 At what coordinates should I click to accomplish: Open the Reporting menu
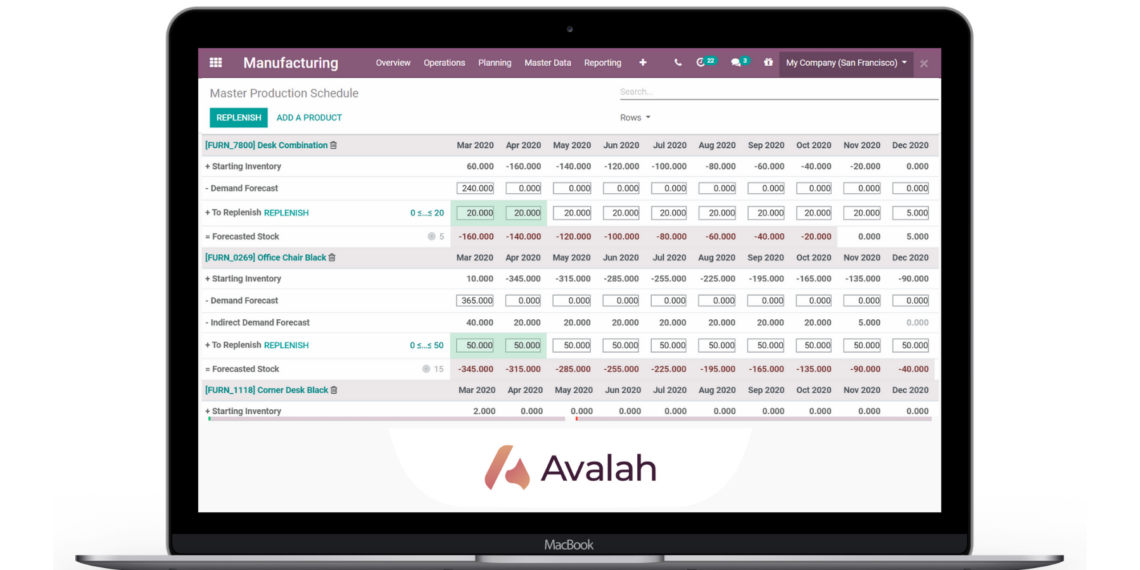click(602, 63)
